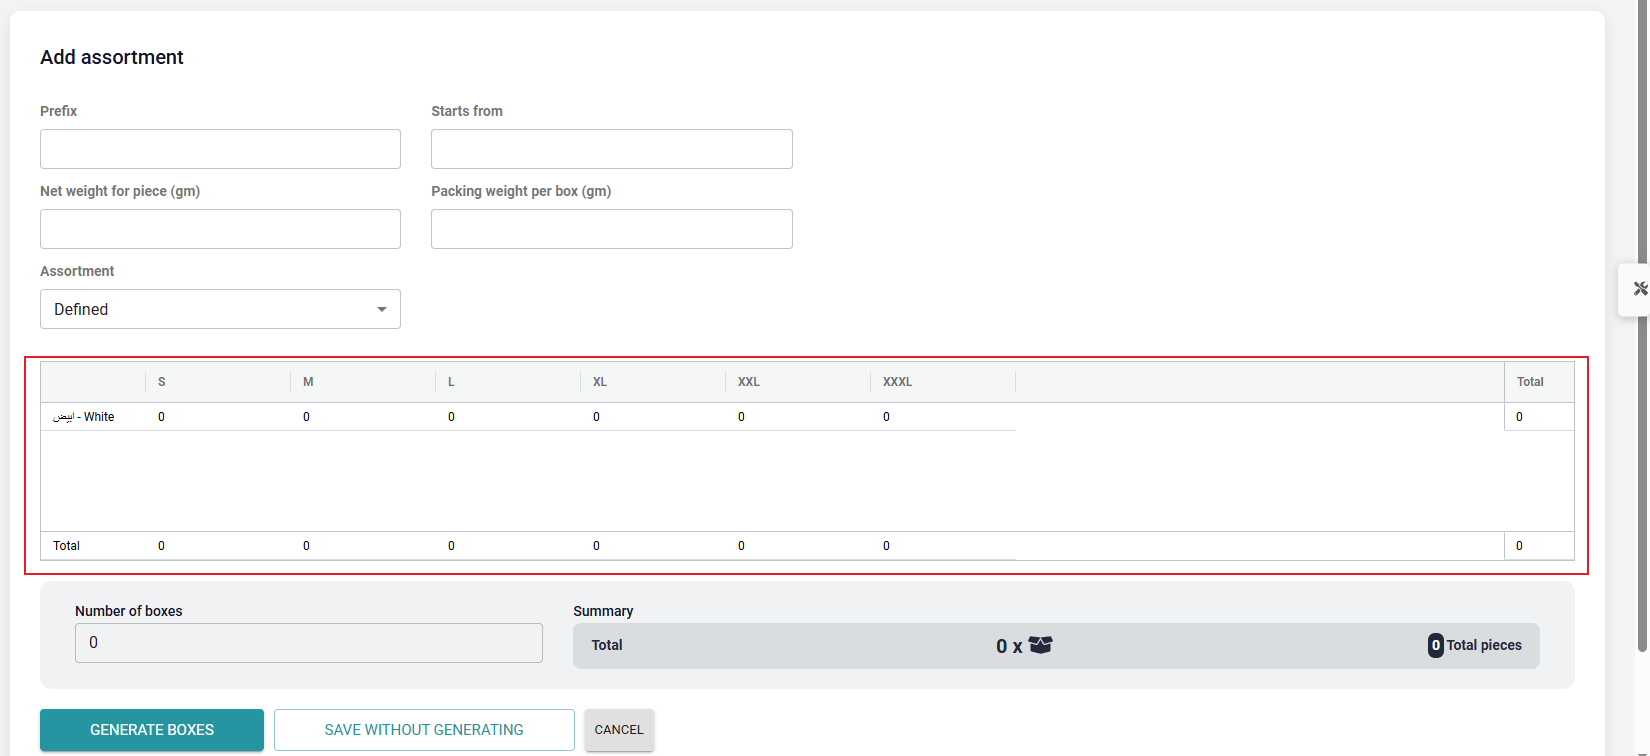The height and width of the screenshot is (756, 1650).
Task: Cancel the assortment form
Action: (x=619, y=730)
